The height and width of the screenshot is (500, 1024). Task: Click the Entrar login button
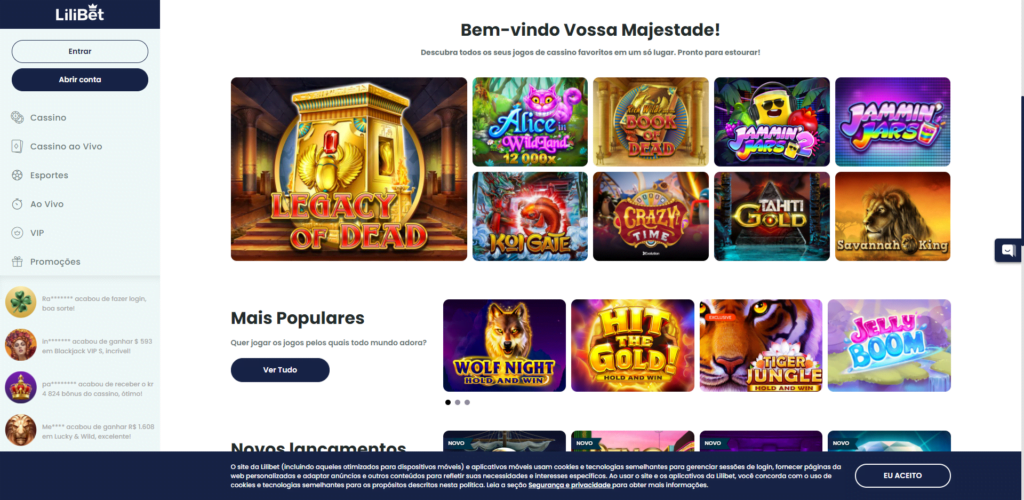[x=80, y=52]
